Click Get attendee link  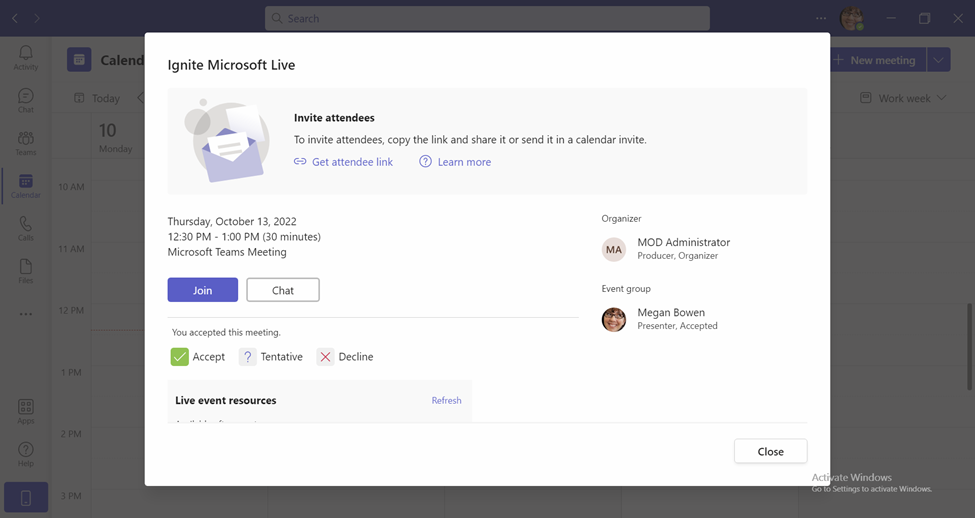click(x=353, y=162)
